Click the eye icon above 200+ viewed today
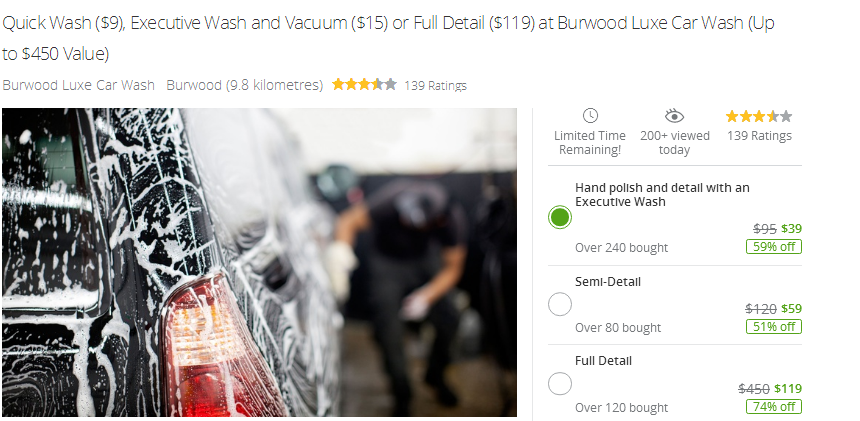The height and width of the screenshot is (421, 860). [x=675, y=116]
